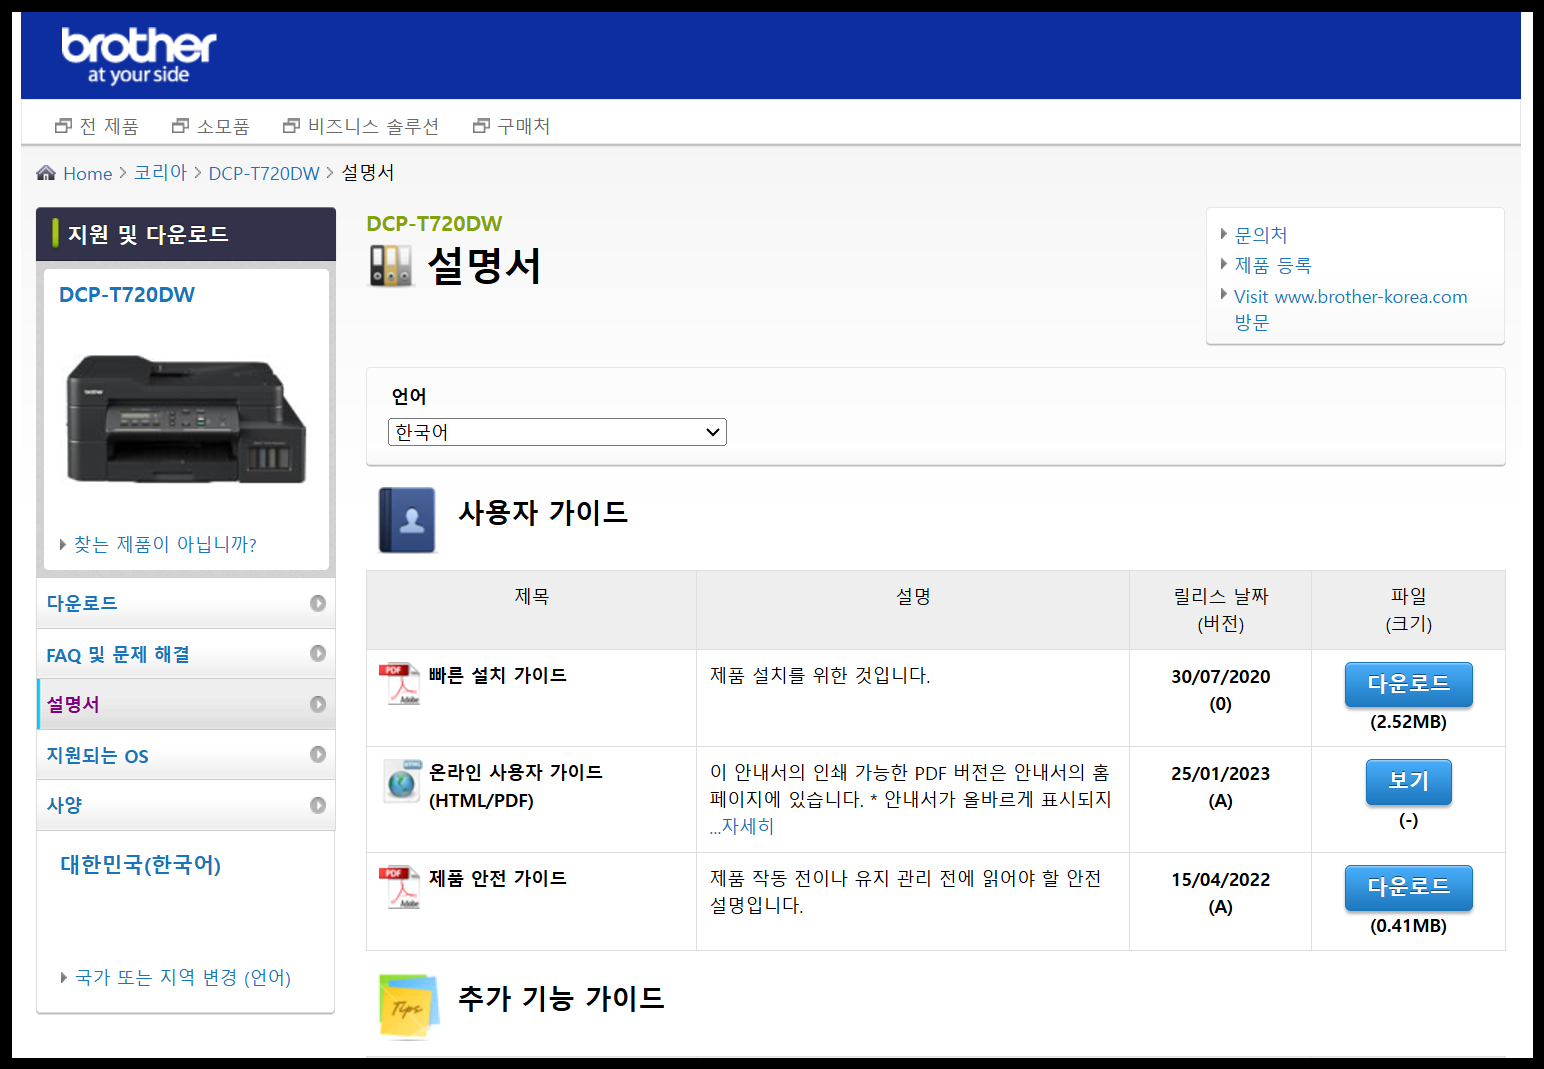Click DCP-T720DW breadcrumb link
The image size is (1544, 1069).
[264, 174]
